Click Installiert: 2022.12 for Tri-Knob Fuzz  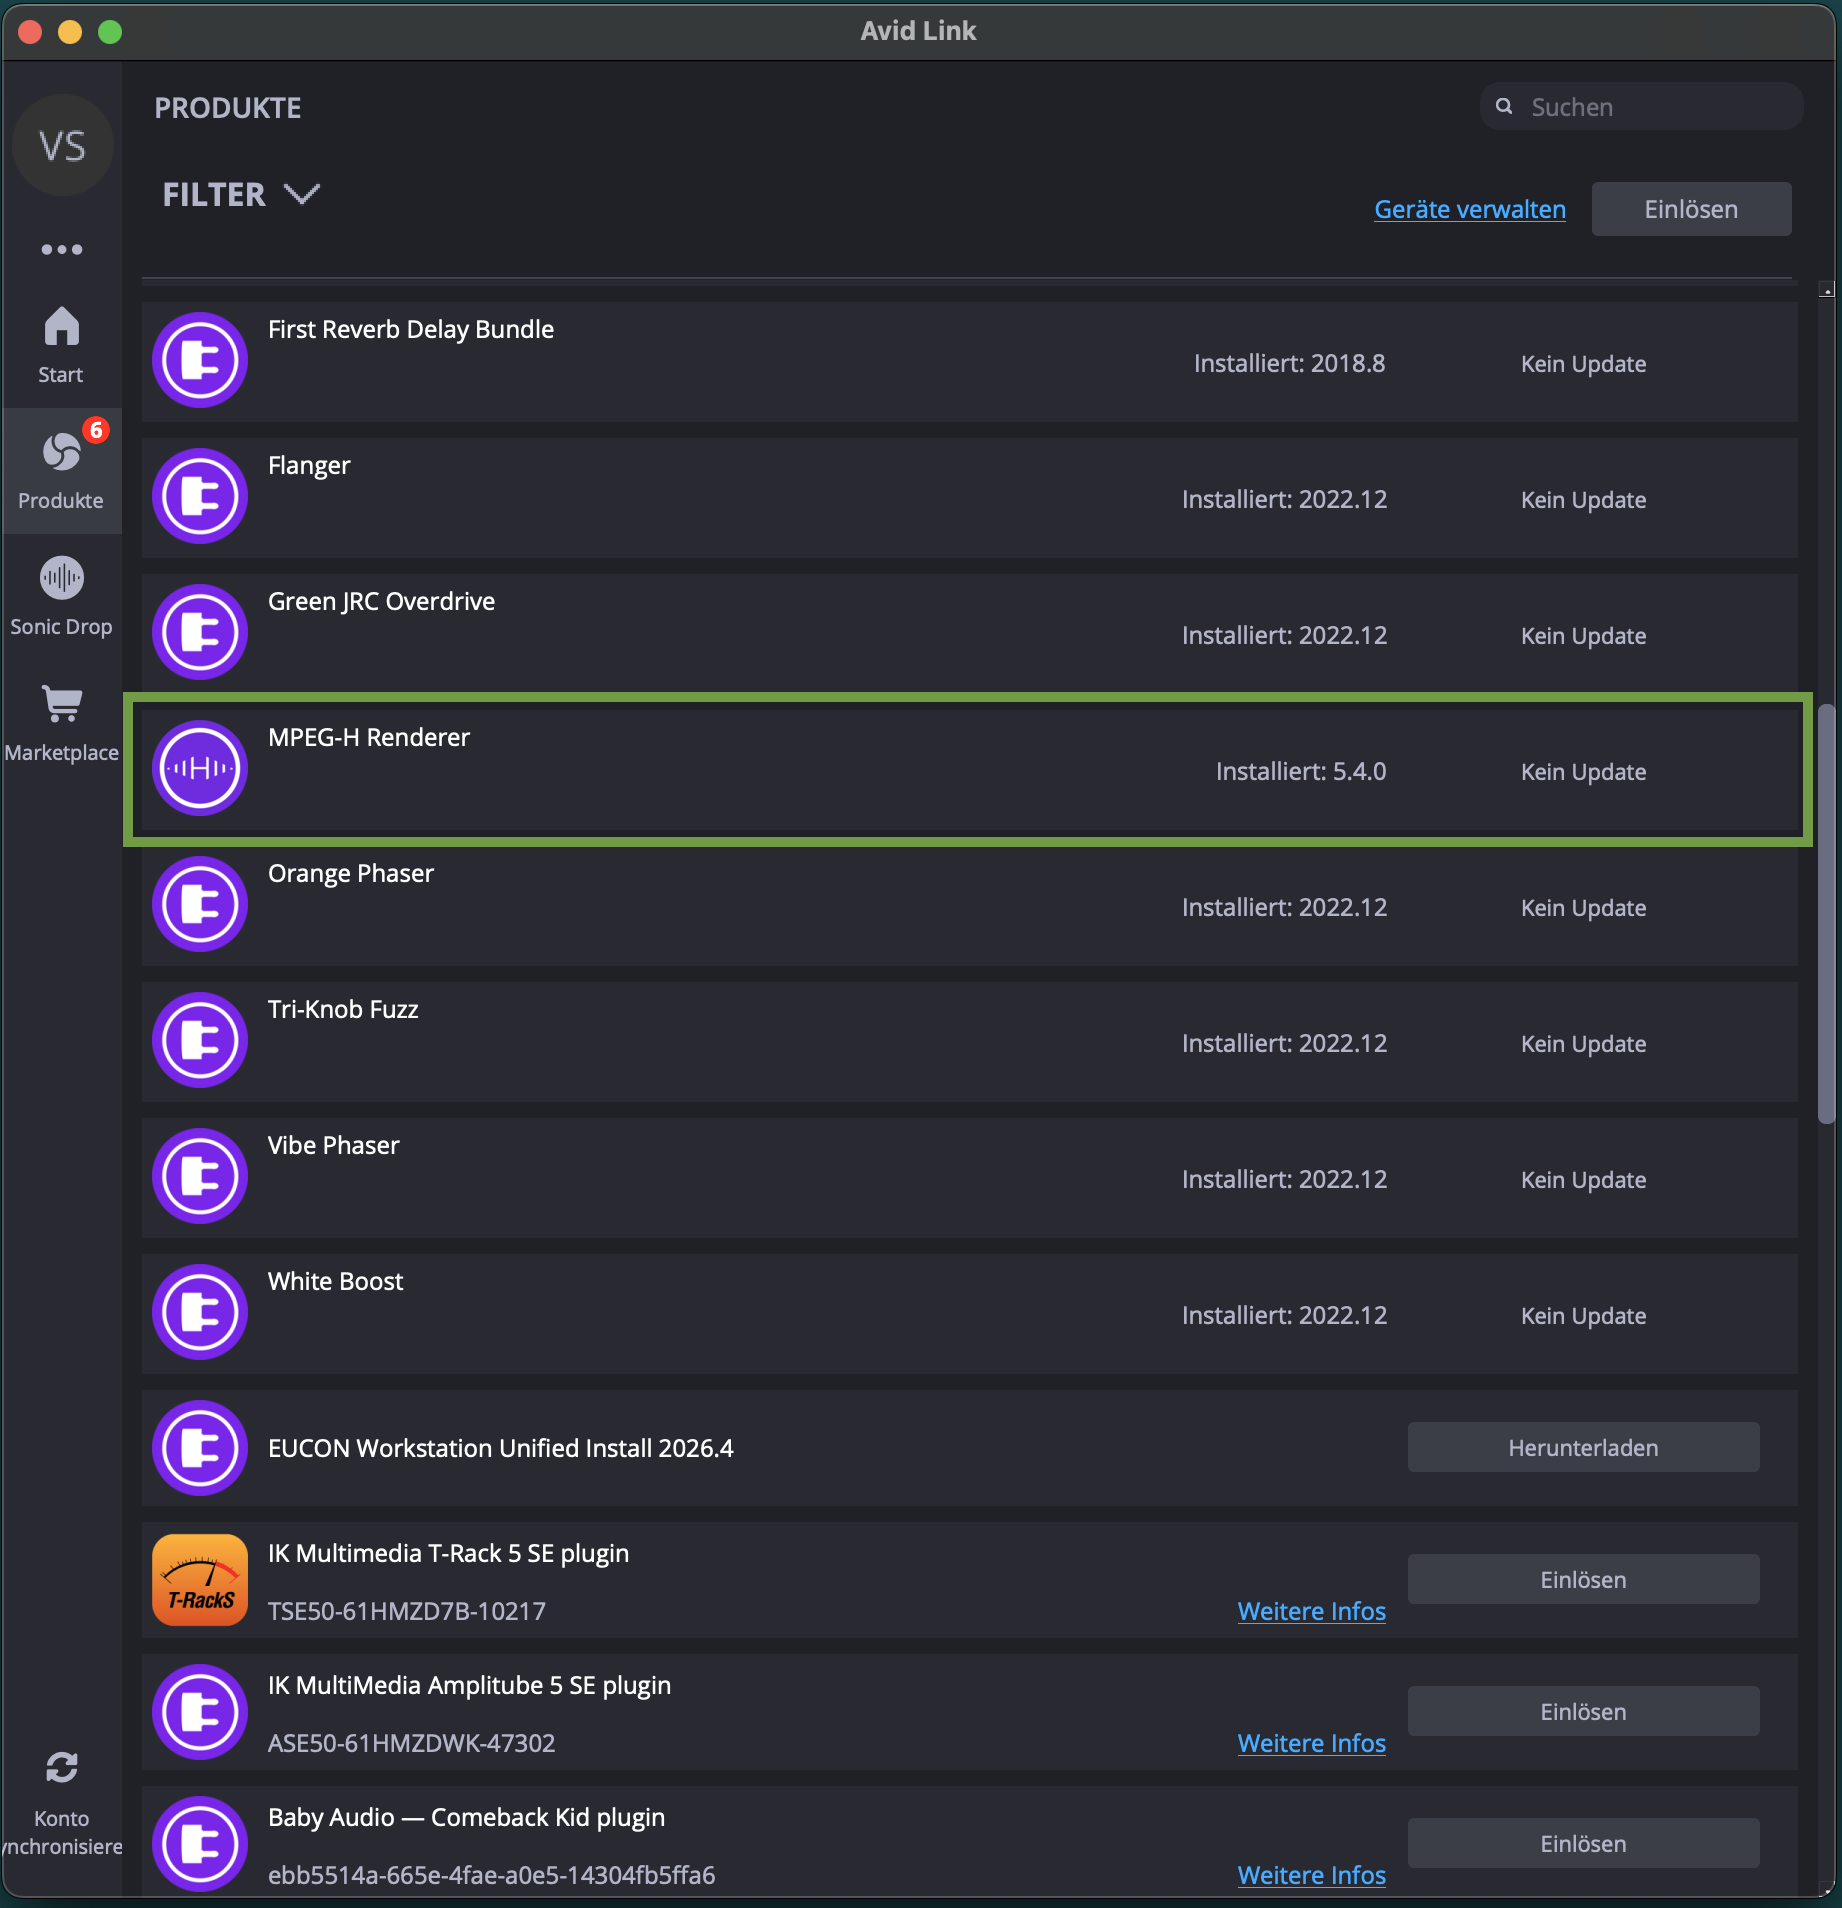pos(1284,1043)
